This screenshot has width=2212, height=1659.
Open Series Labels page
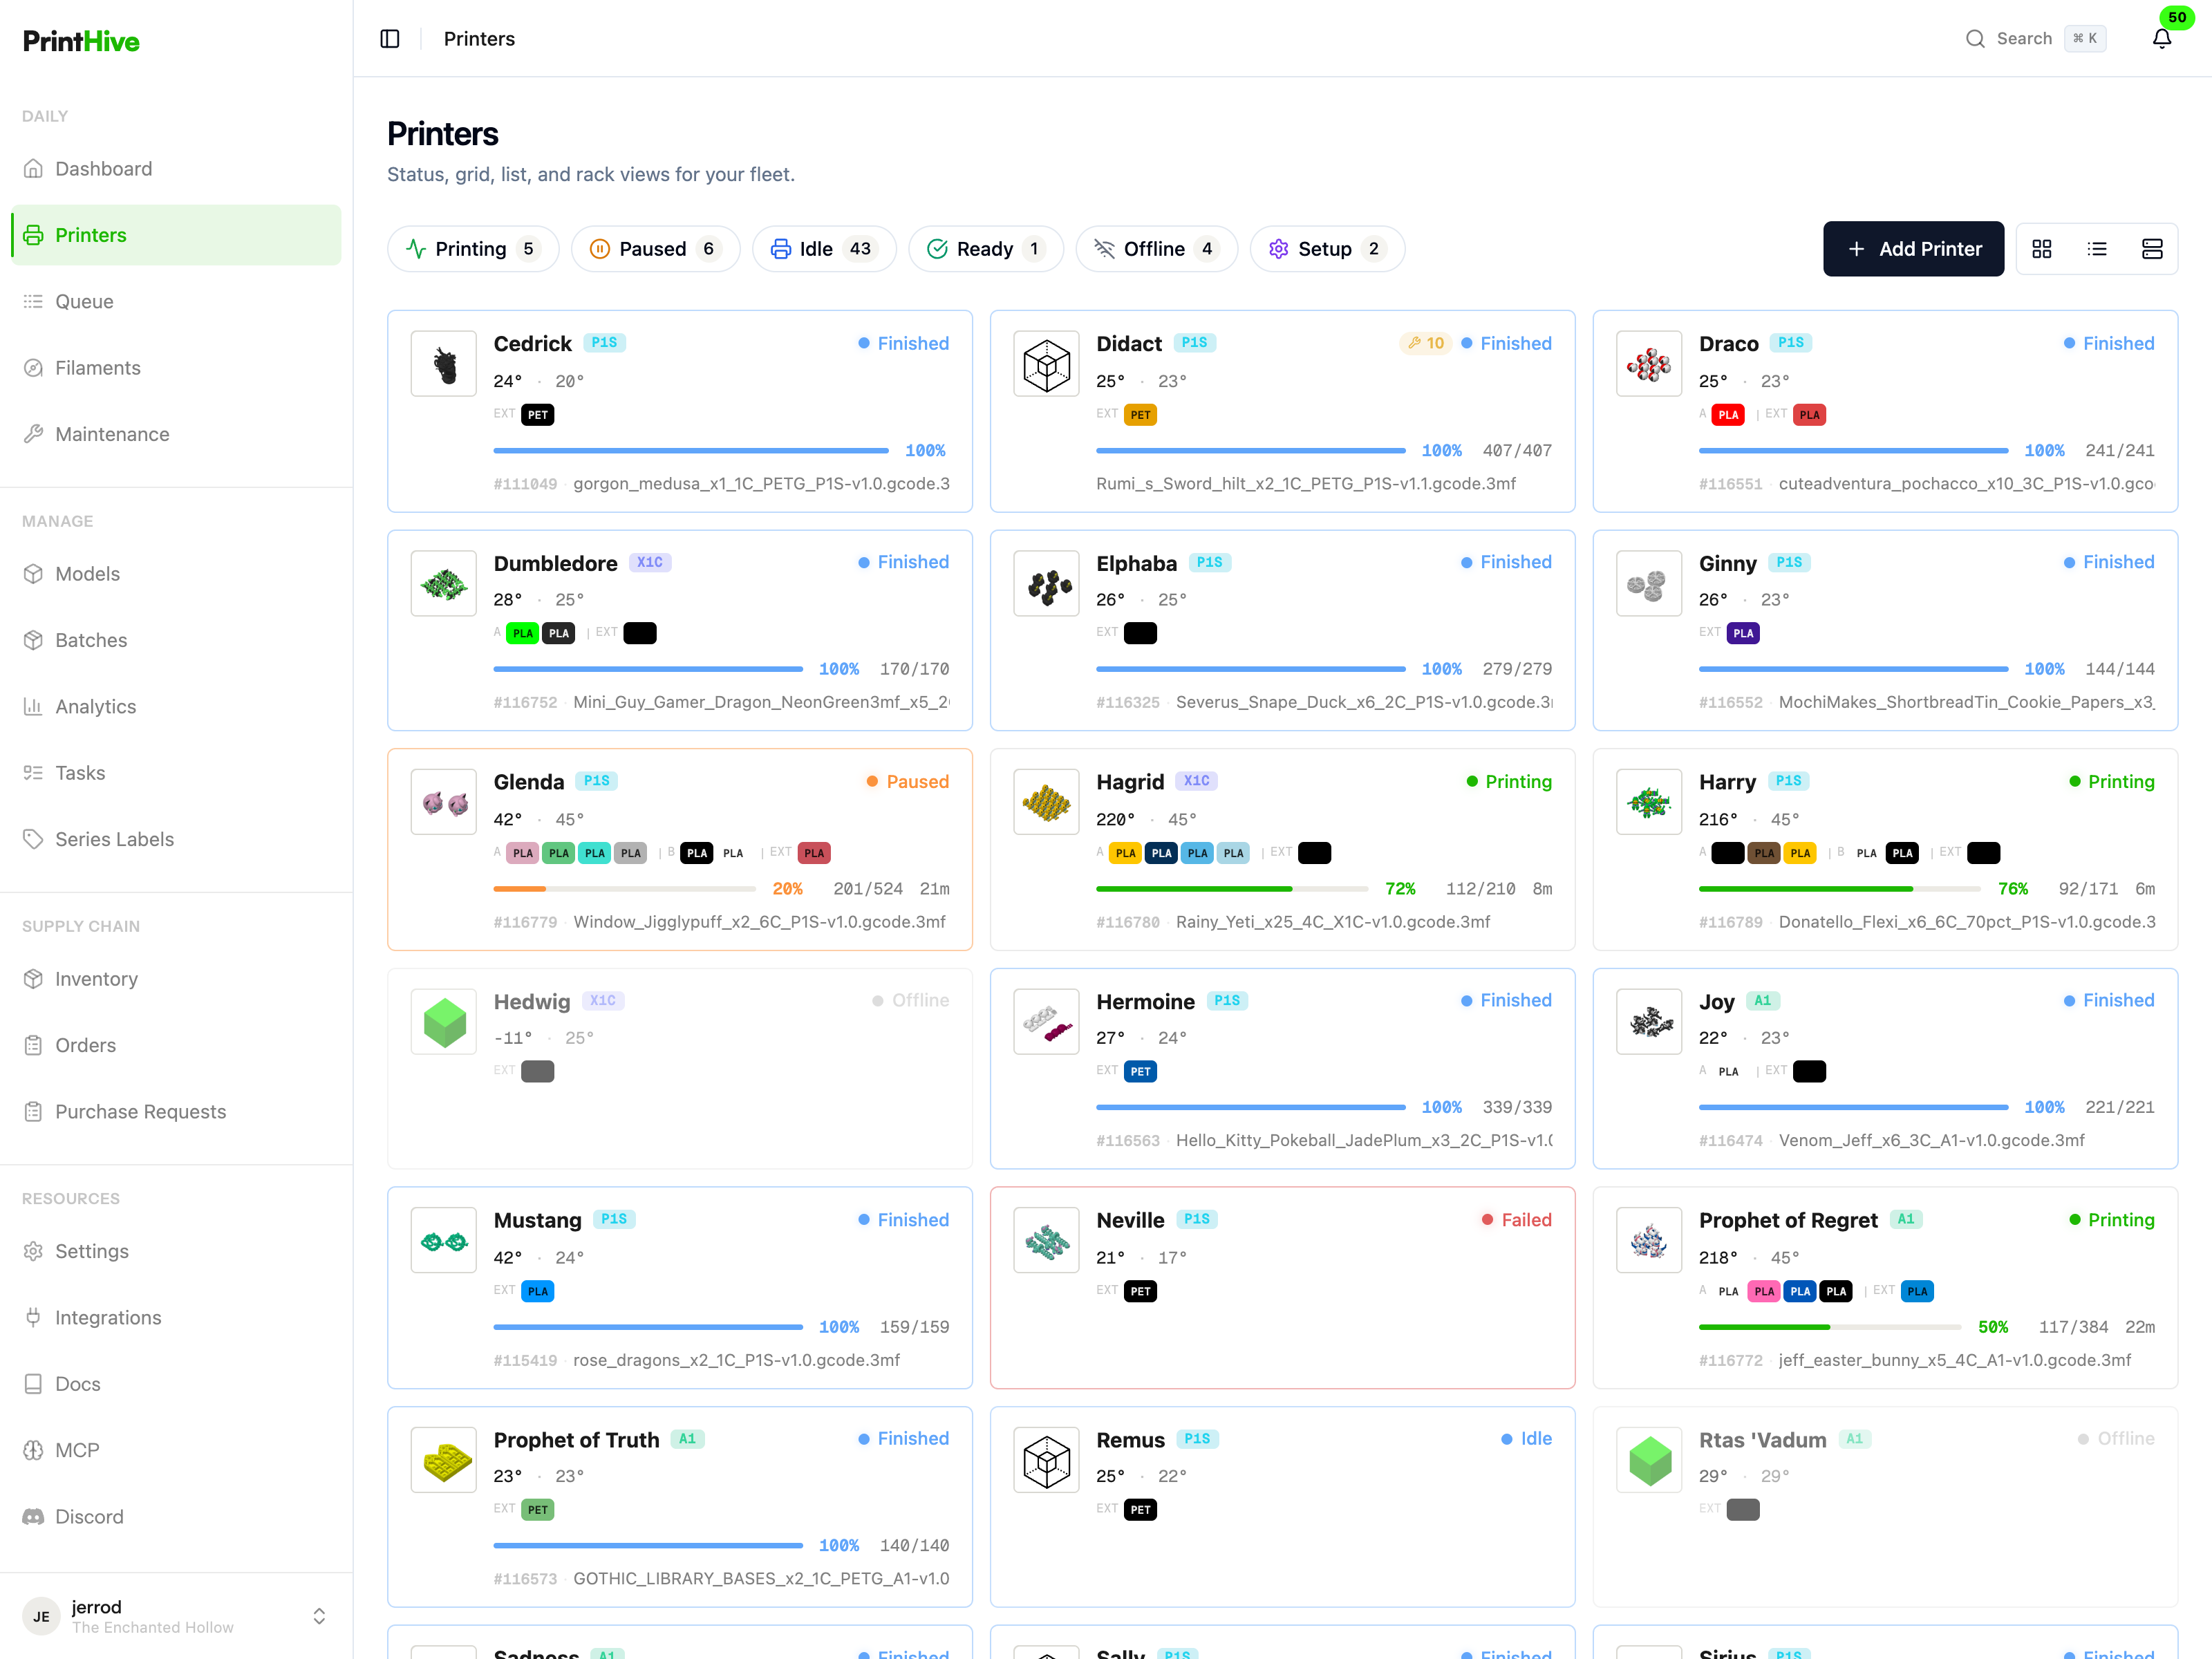pos(176,839)
